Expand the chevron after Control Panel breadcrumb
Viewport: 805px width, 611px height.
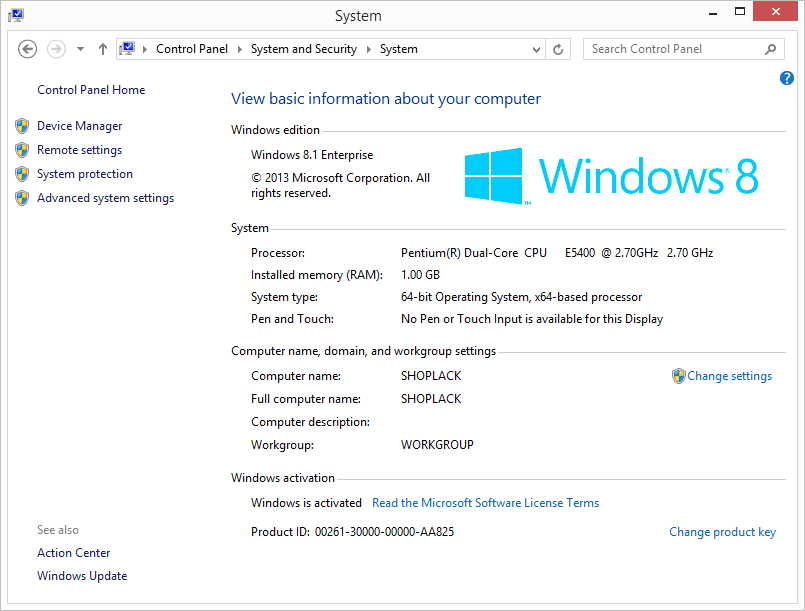pyautogui.click(x=239, y=49)
